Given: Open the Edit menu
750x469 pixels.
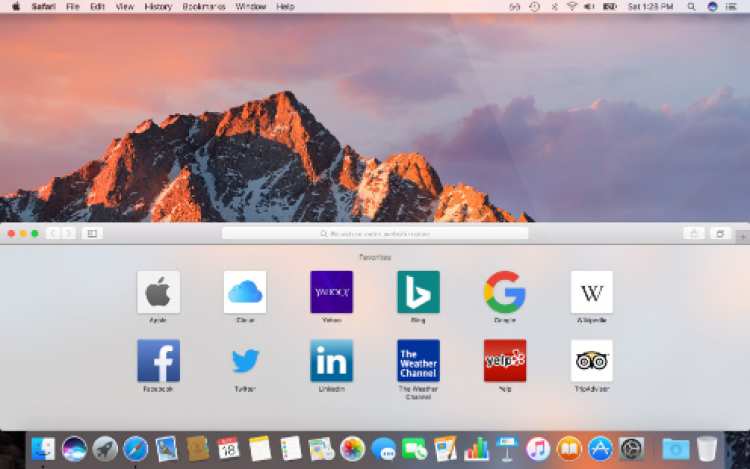Looking at the screenshot, I should [97, 7].
